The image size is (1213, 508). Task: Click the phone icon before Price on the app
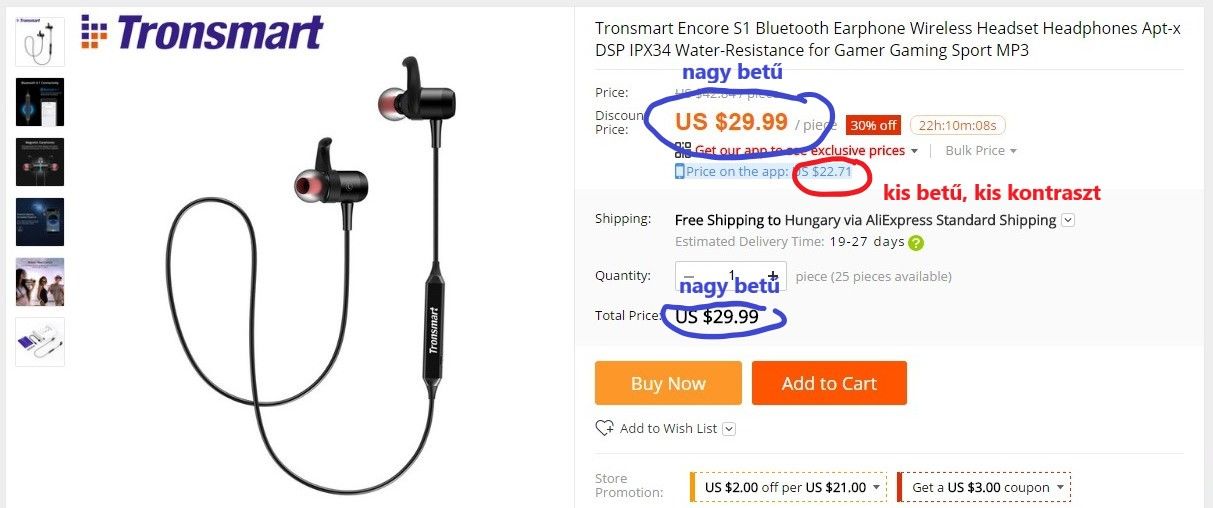[x=680, y=171]
